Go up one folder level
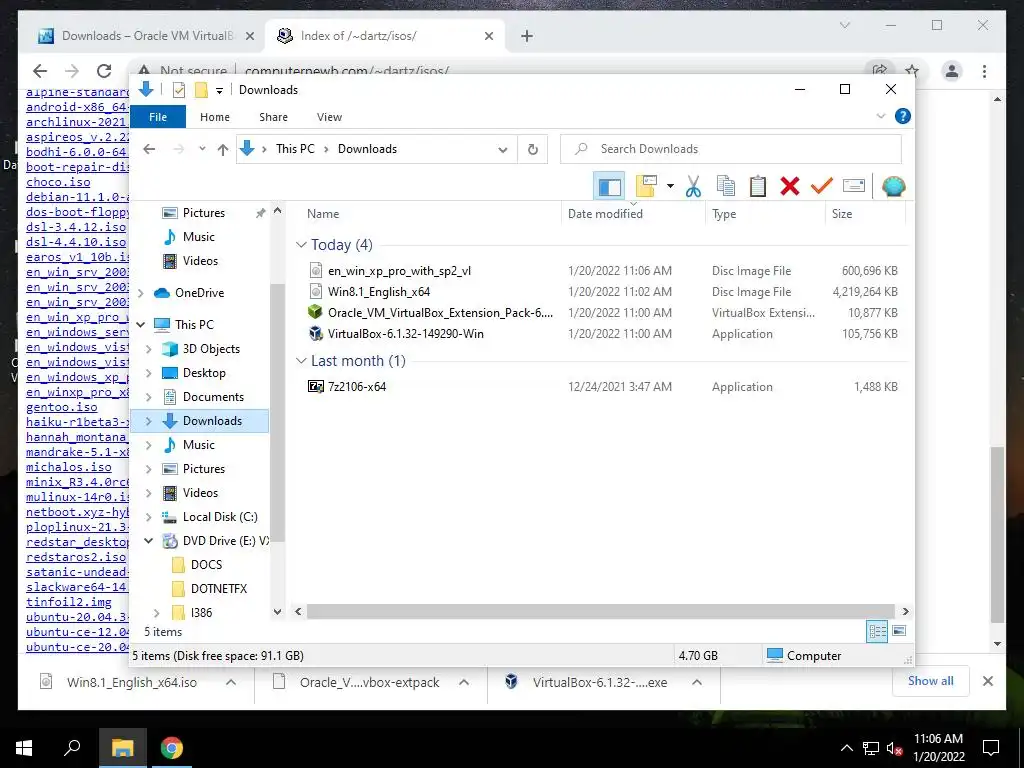Screen dimensions: 1024x768 click(223, 150)
